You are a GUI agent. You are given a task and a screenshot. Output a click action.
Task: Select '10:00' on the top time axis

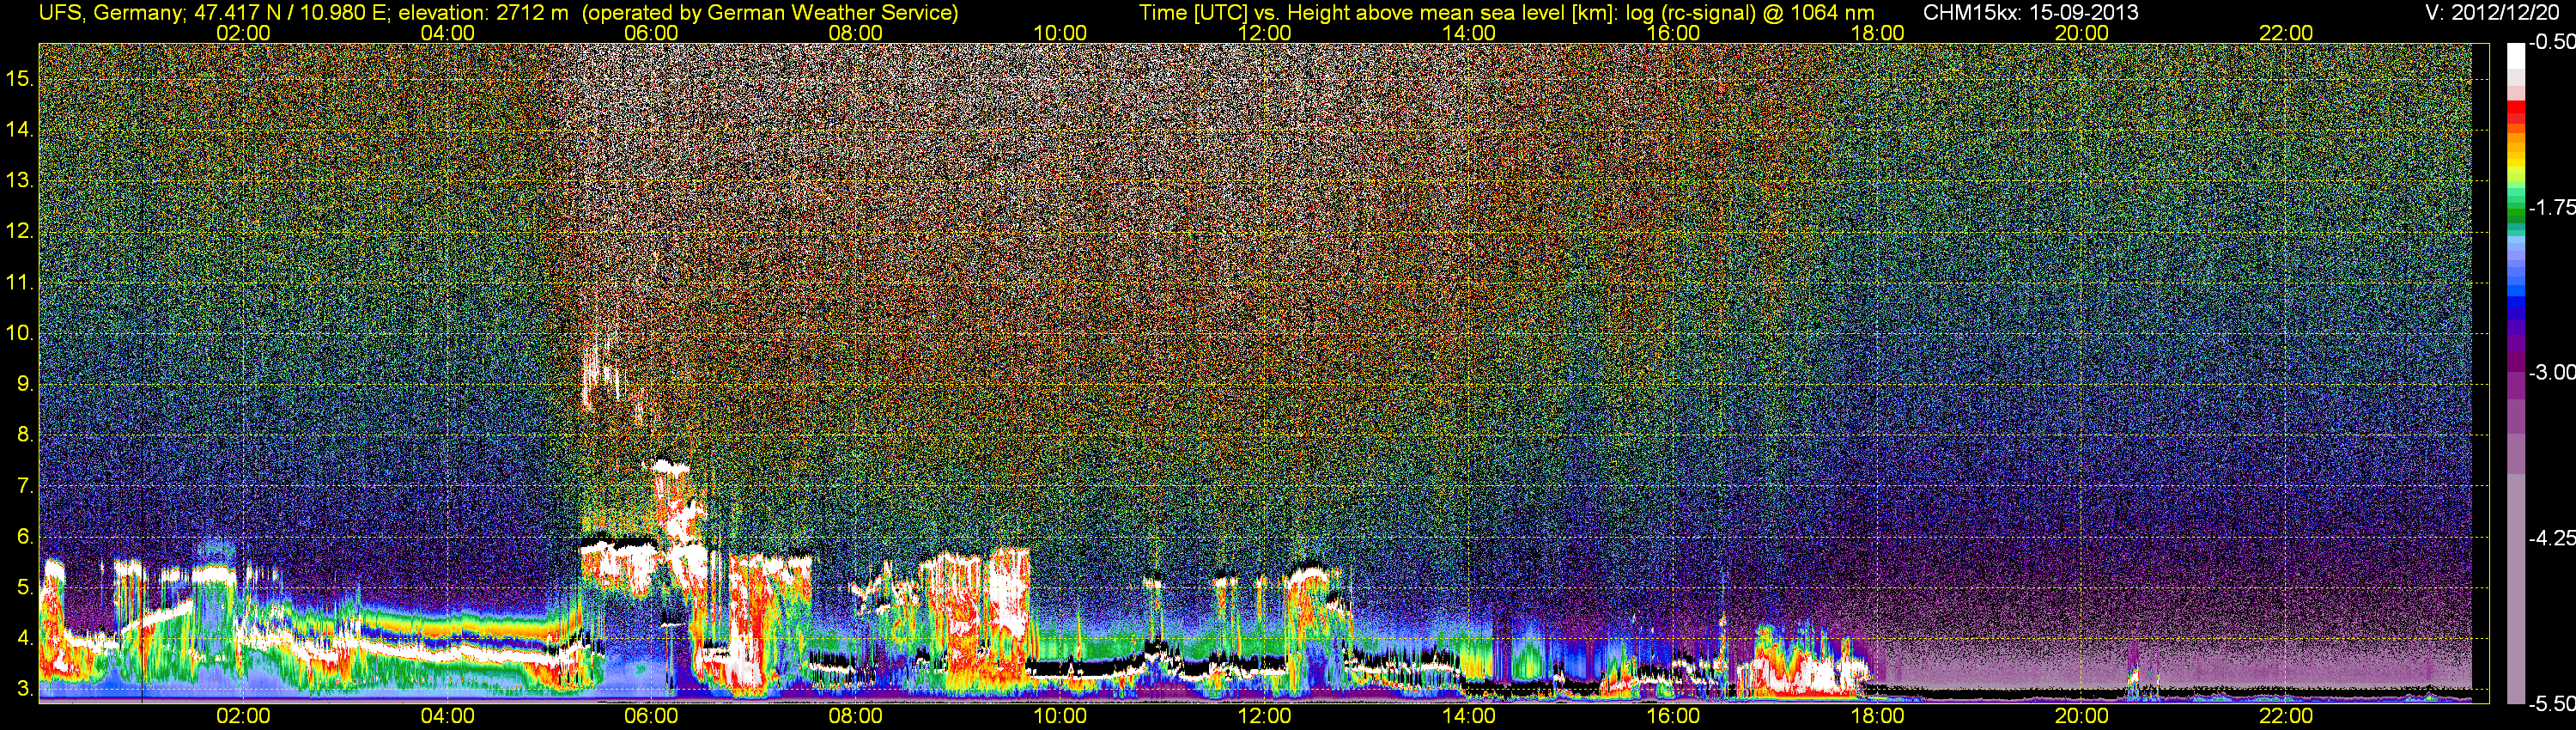1060,33
